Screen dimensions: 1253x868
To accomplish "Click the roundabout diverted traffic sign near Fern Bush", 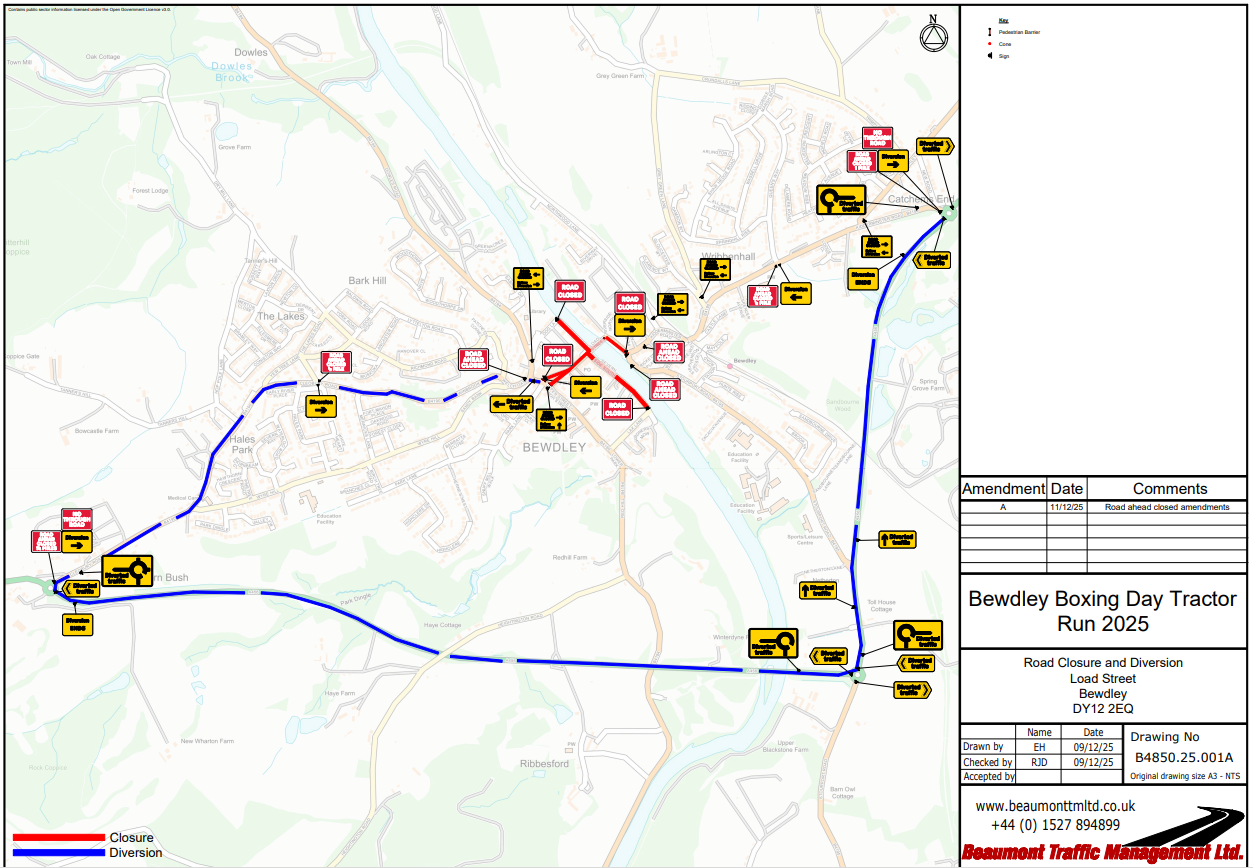I will pos(127,571).
